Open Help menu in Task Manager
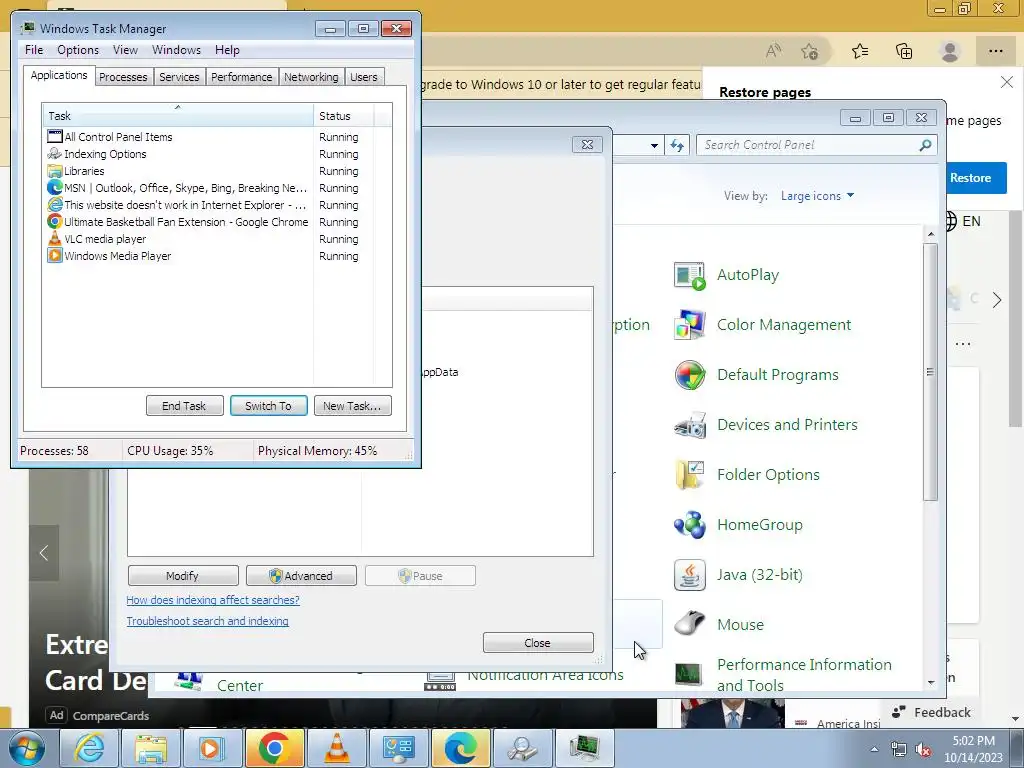The height and width of the screenshot is (768, 1024). point(227,50)
